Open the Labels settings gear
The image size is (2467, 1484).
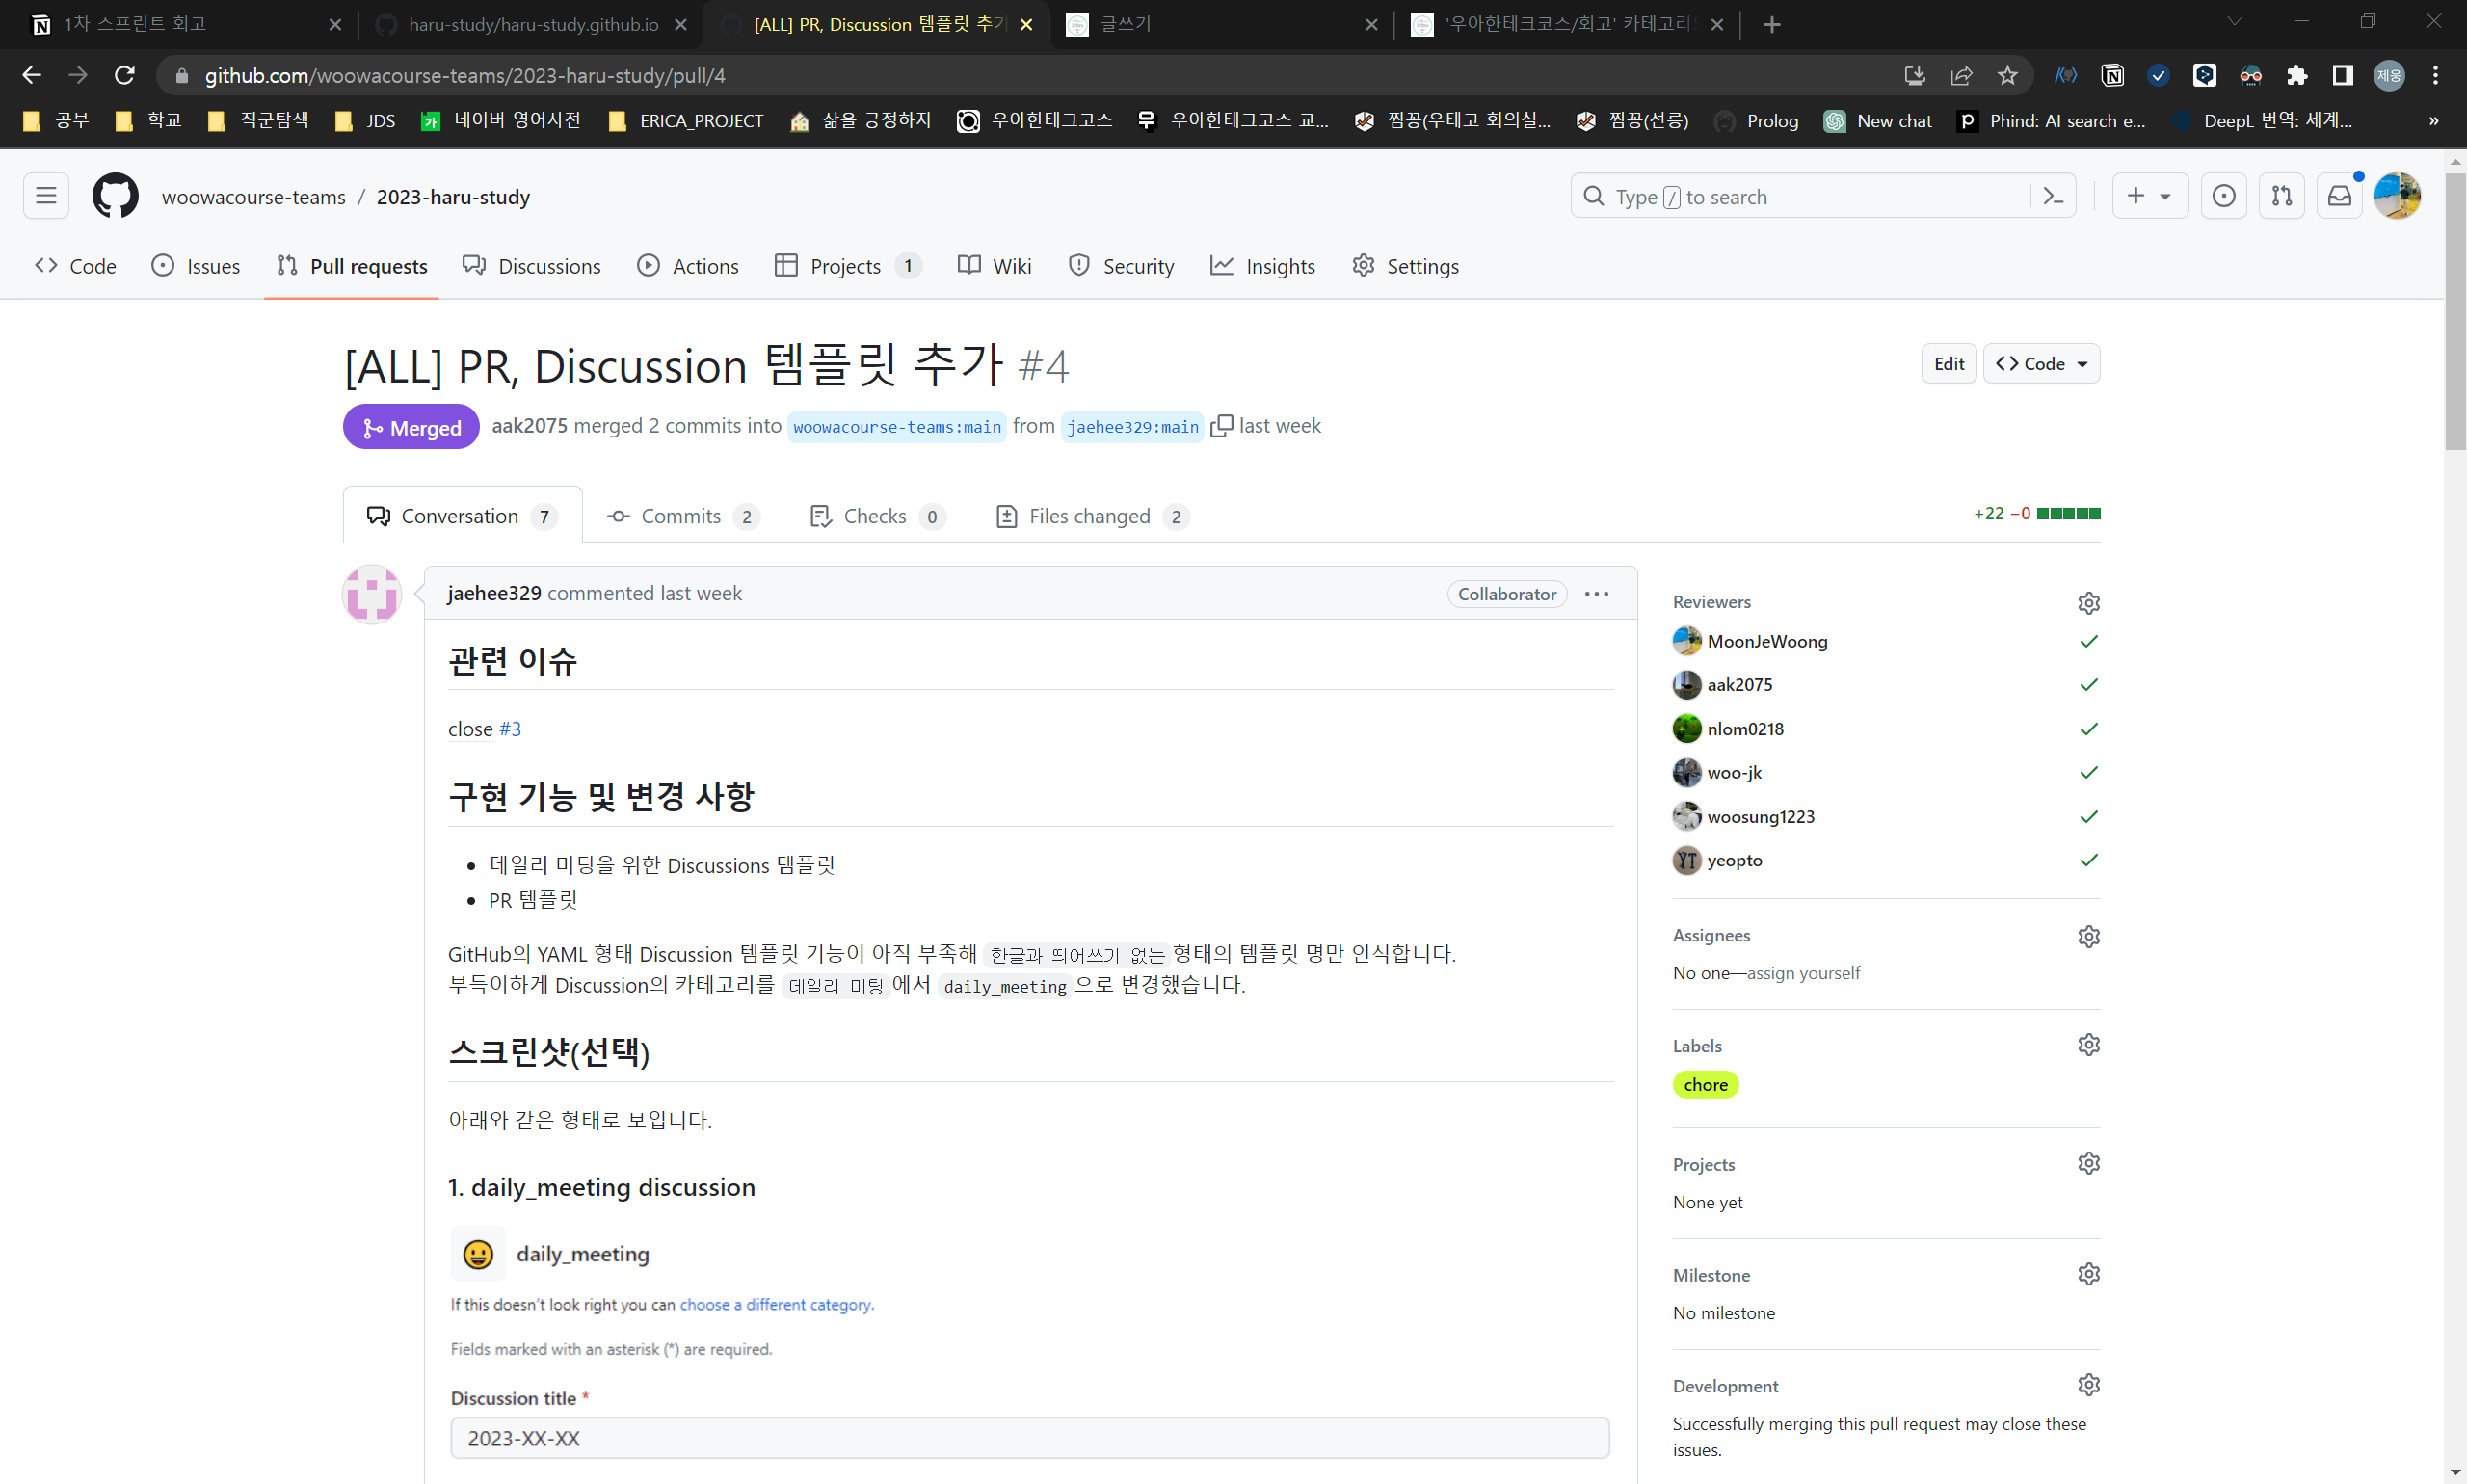(2088, 1044)
